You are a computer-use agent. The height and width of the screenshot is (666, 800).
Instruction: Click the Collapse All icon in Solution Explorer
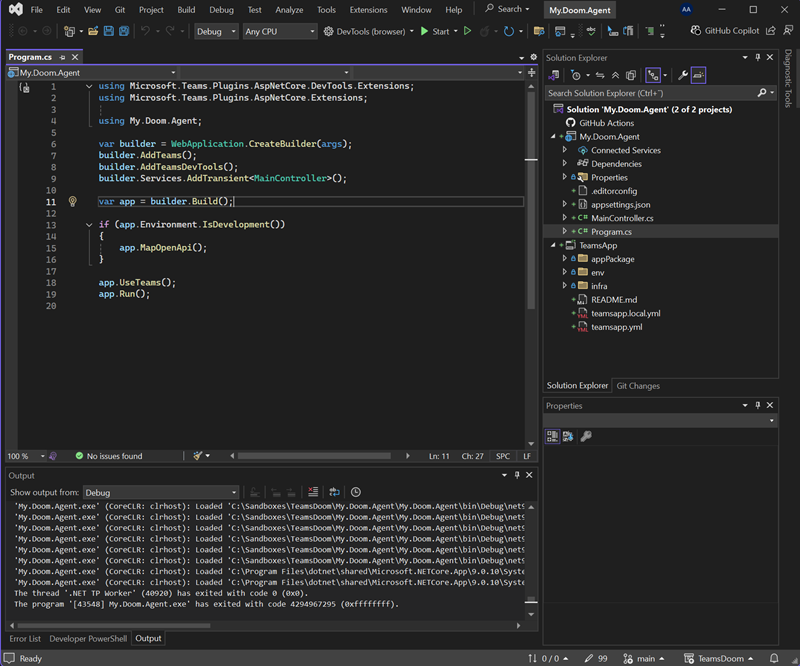click(615, 75)
